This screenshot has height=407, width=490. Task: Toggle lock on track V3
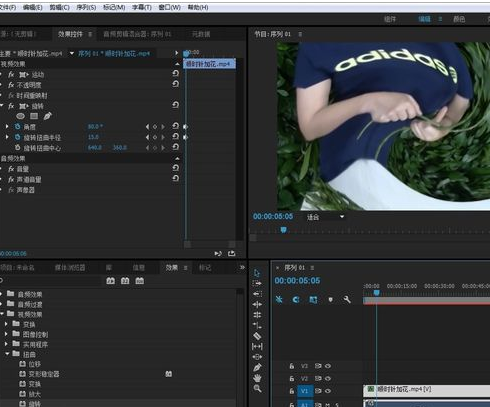[x=292, y=366]
